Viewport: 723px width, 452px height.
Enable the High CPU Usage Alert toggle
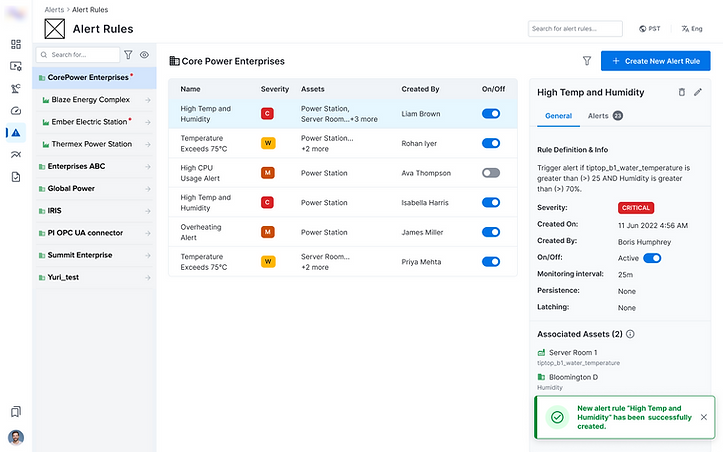click(490, 173)
